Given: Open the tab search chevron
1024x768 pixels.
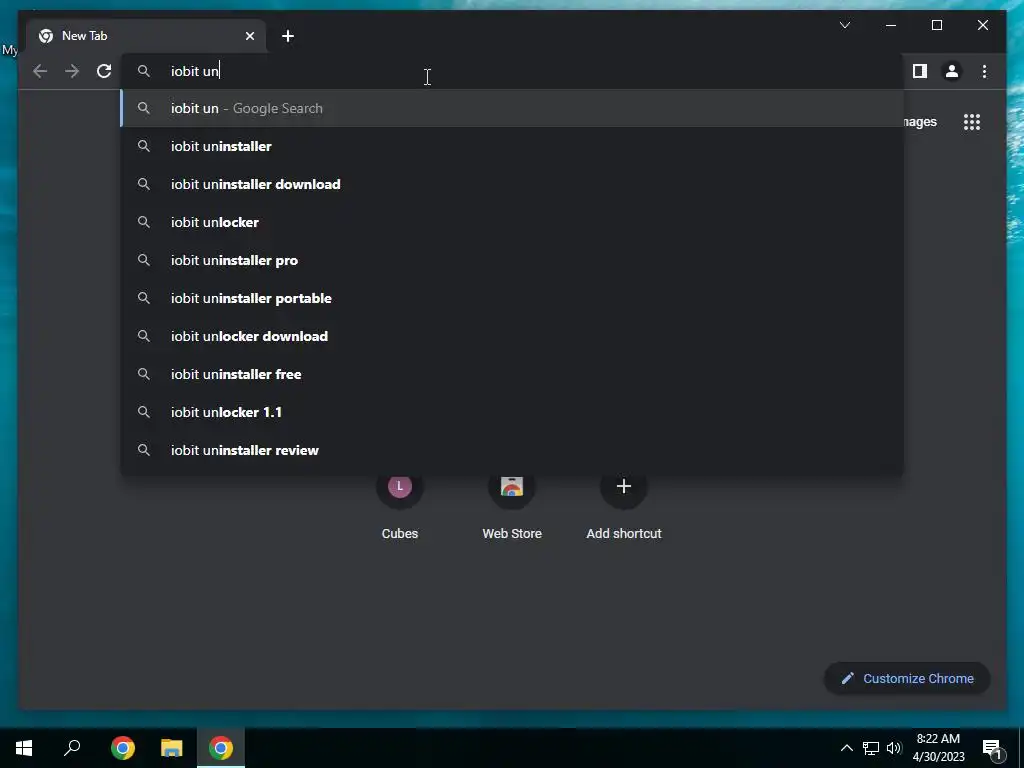Looking at the screenshot, I should 844,25.
